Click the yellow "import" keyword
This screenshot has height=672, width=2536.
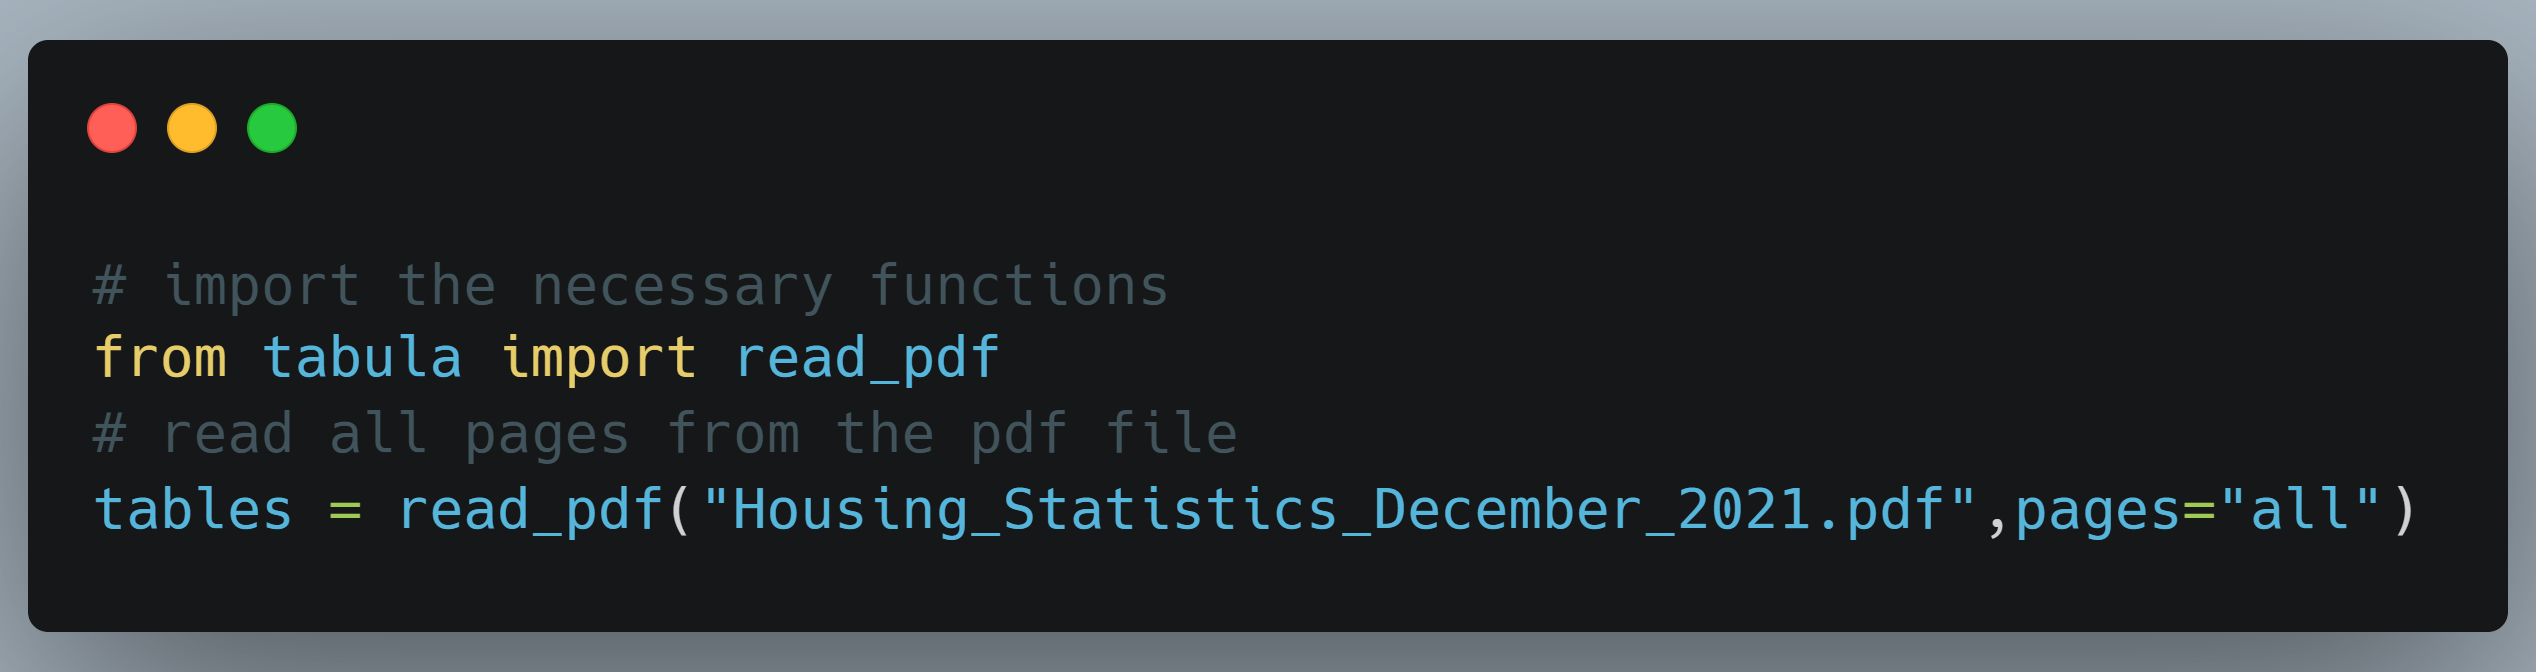[598, 358]
